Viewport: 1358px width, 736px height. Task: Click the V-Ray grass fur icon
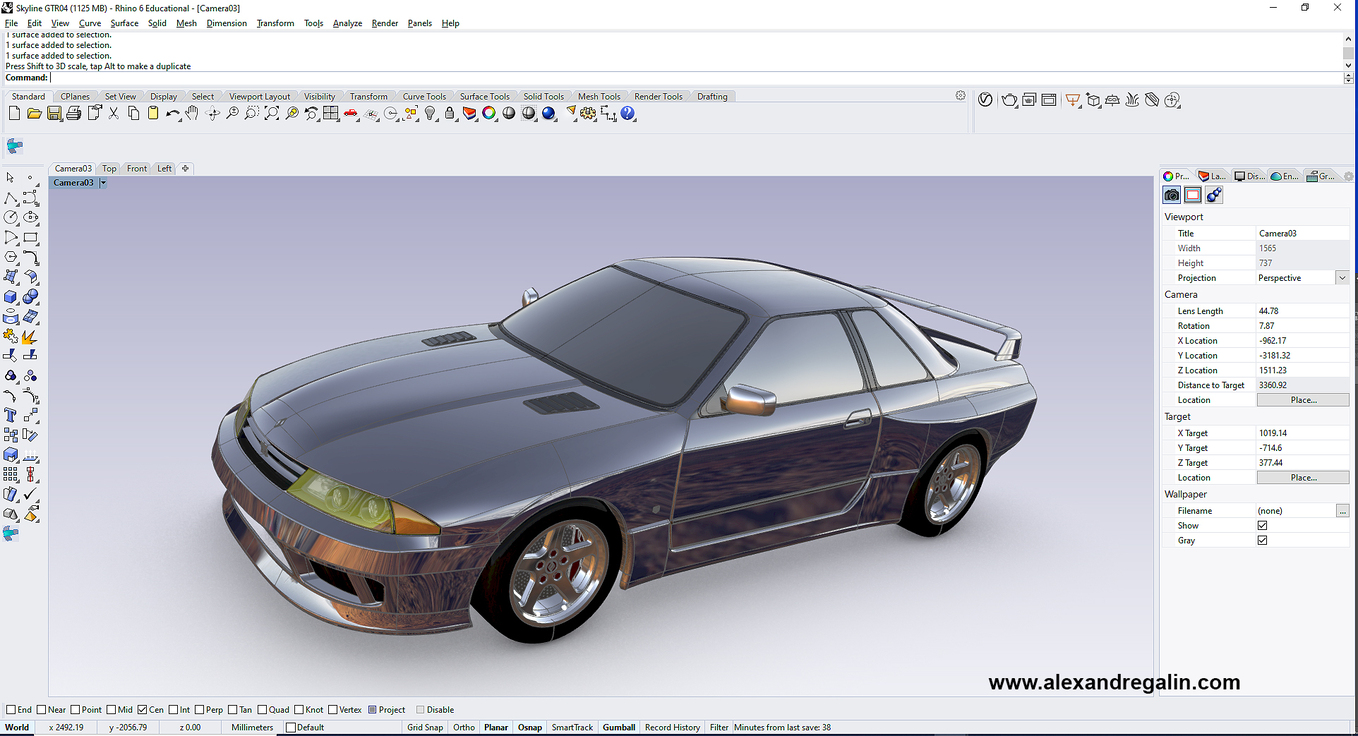[x=1132, y=100]
